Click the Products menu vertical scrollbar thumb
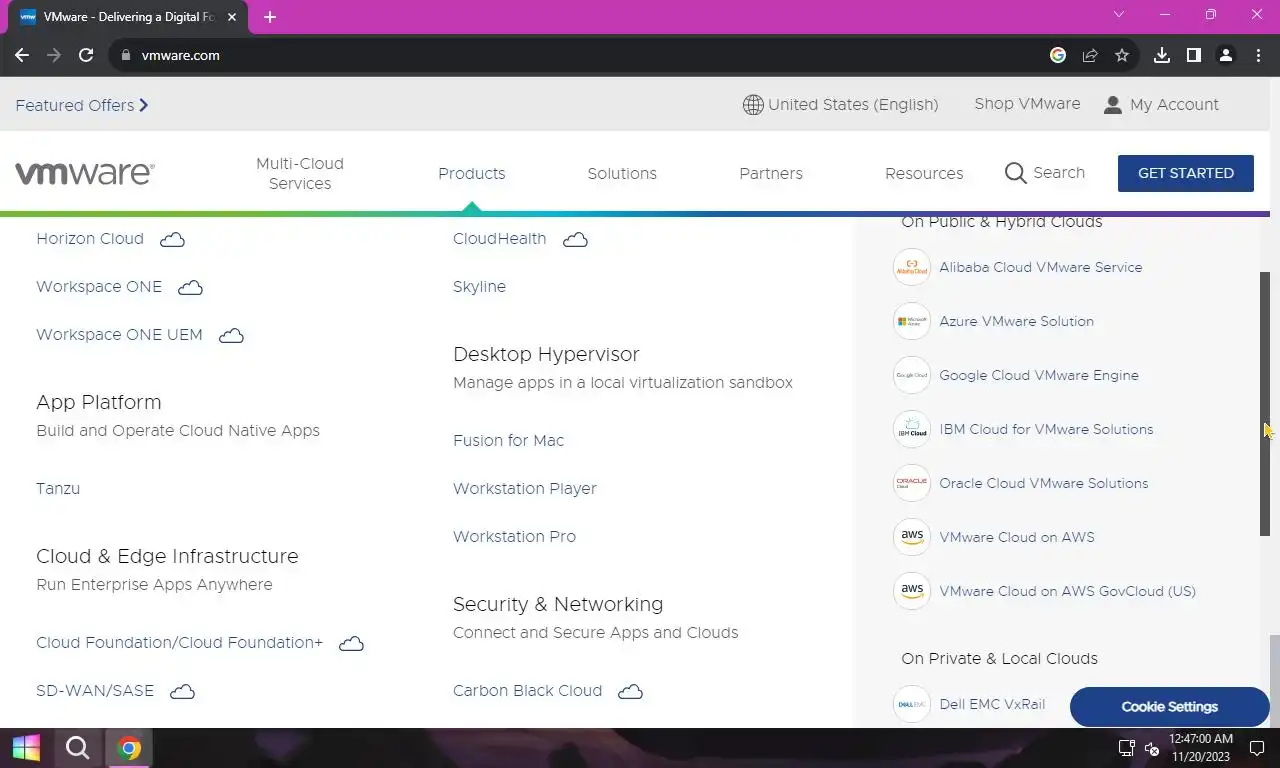Screen dimensions: 1280x768 (1265, 404)
